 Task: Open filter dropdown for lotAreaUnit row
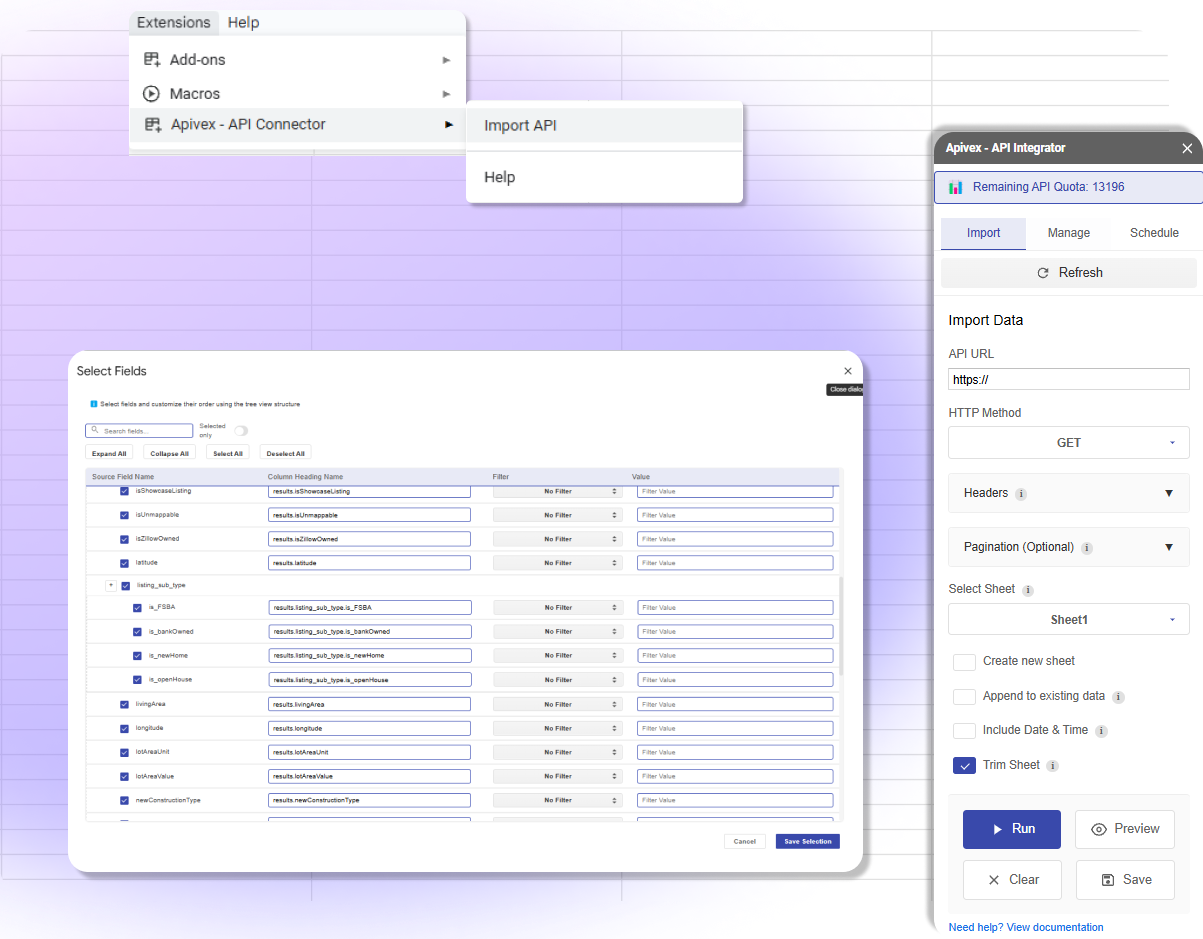tap(558, 753)
